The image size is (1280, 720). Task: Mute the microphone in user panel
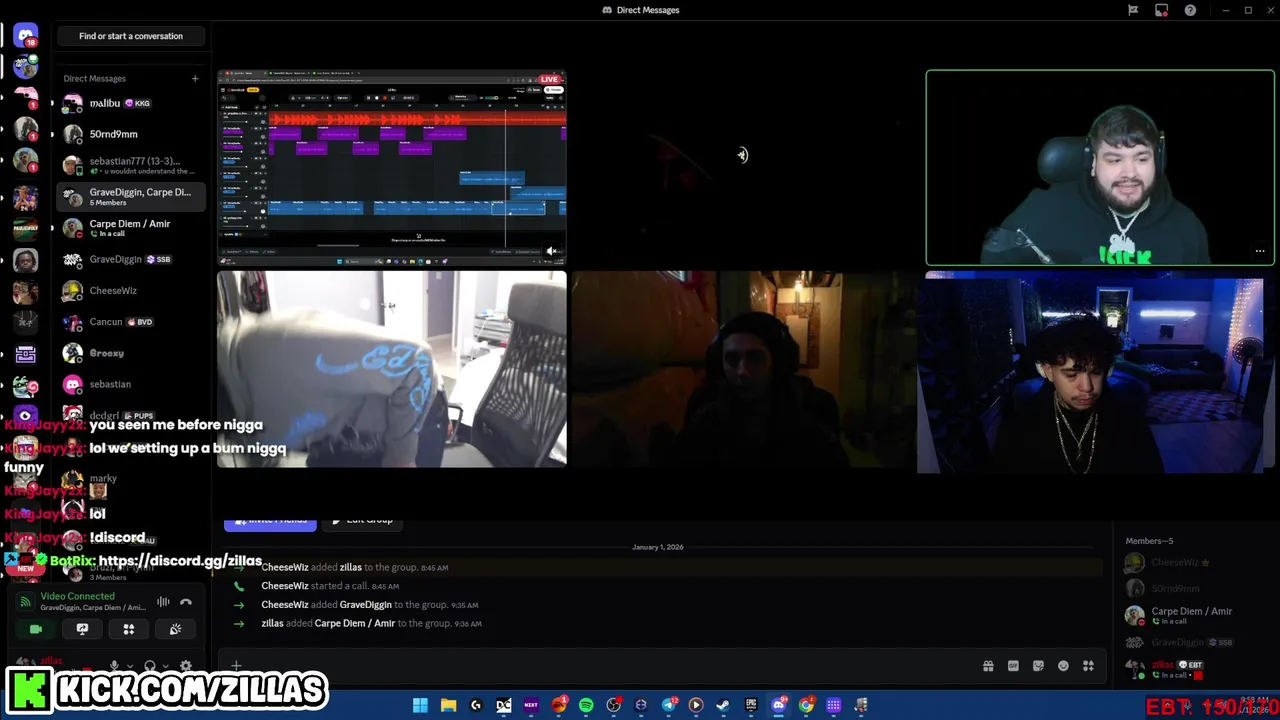[x=114, y=666]
